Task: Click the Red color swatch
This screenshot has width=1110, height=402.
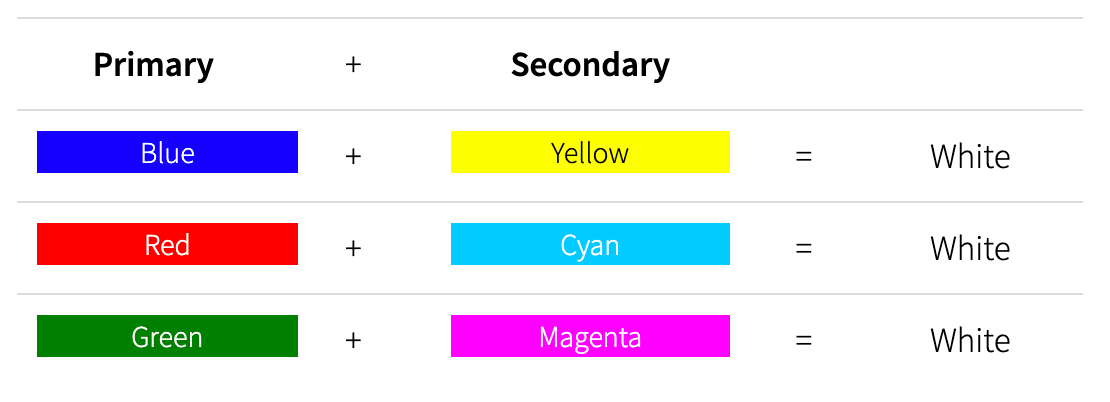Action: point(167,244)
